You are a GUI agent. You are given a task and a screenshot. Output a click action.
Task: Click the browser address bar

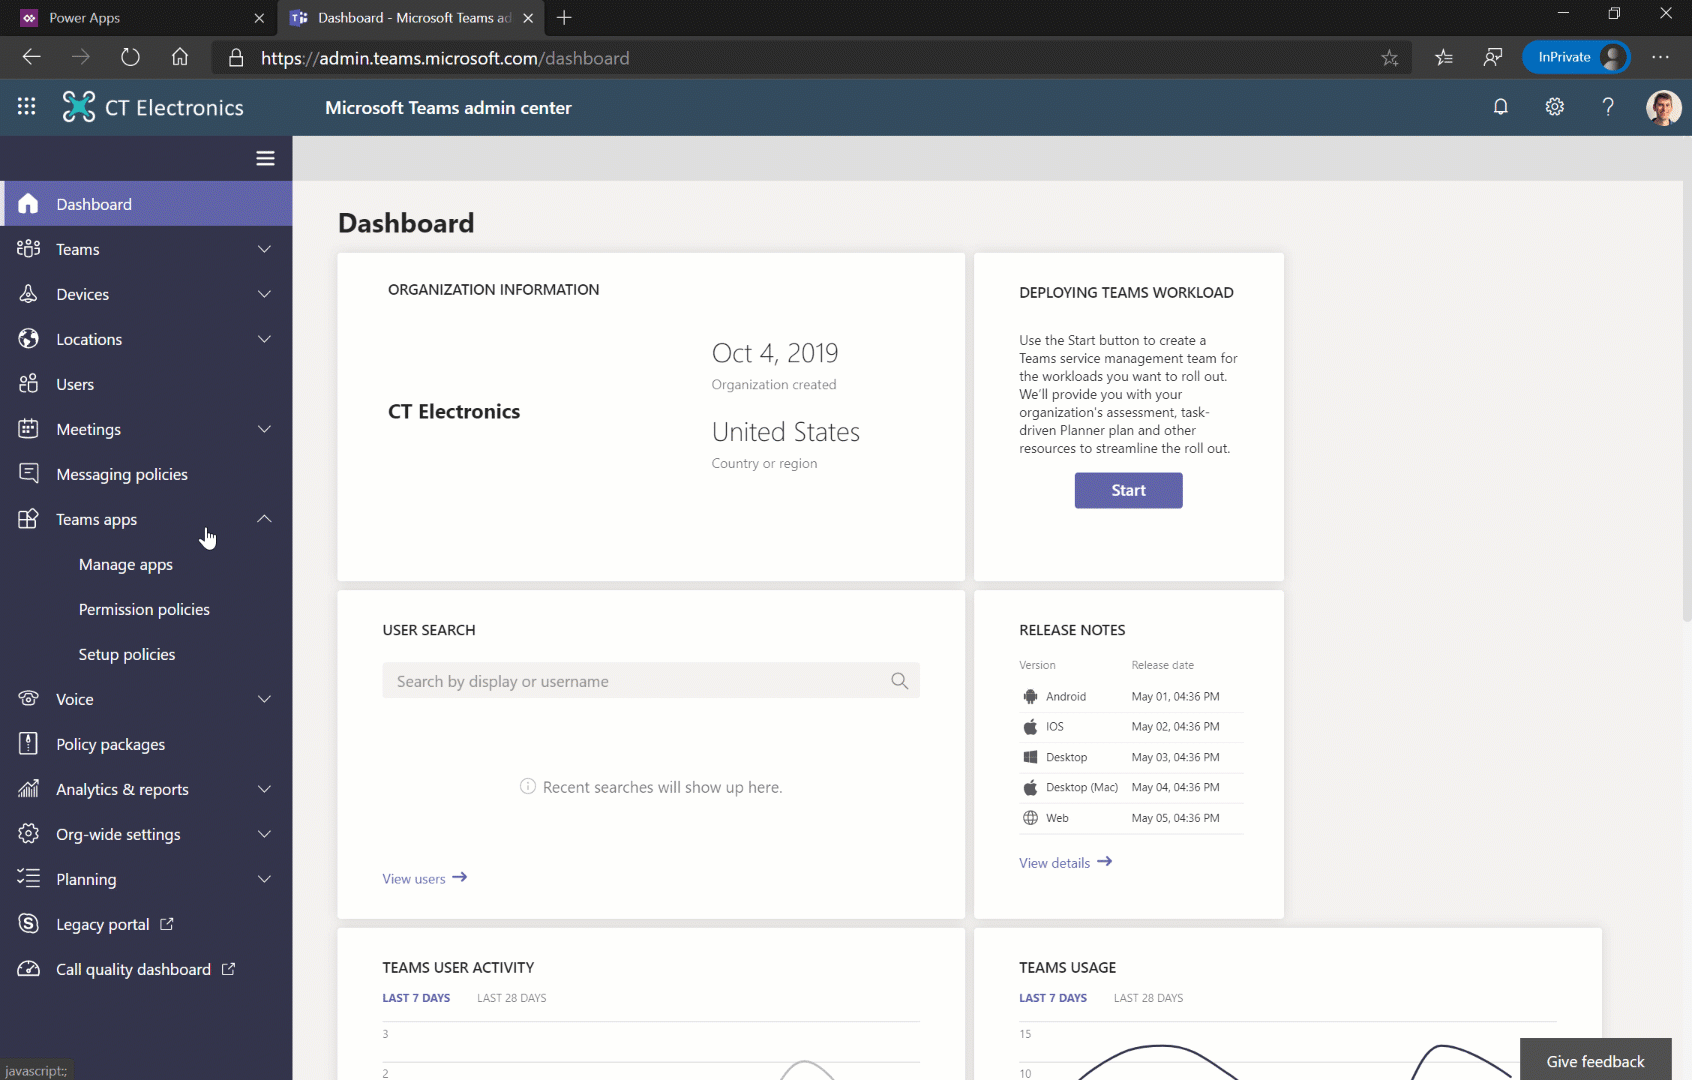tap(810, 58)
